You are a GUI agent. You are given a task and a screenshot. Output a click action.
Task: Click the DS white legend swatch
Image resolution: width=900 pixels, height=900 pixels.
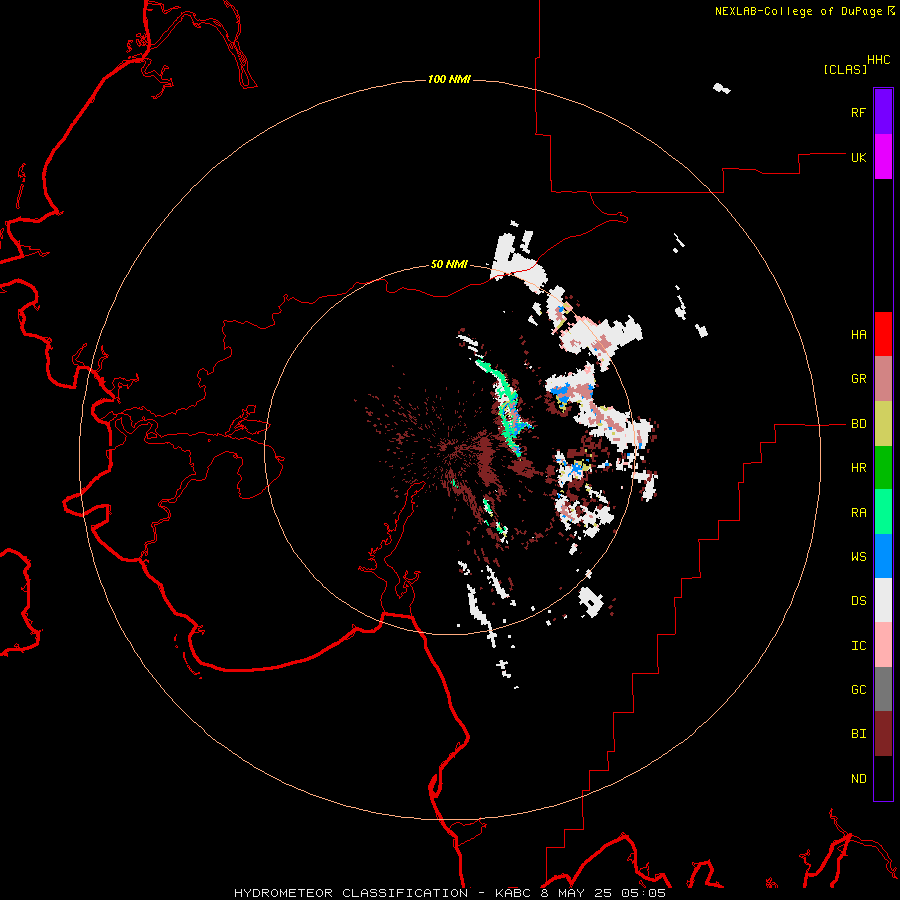[883, 600]
